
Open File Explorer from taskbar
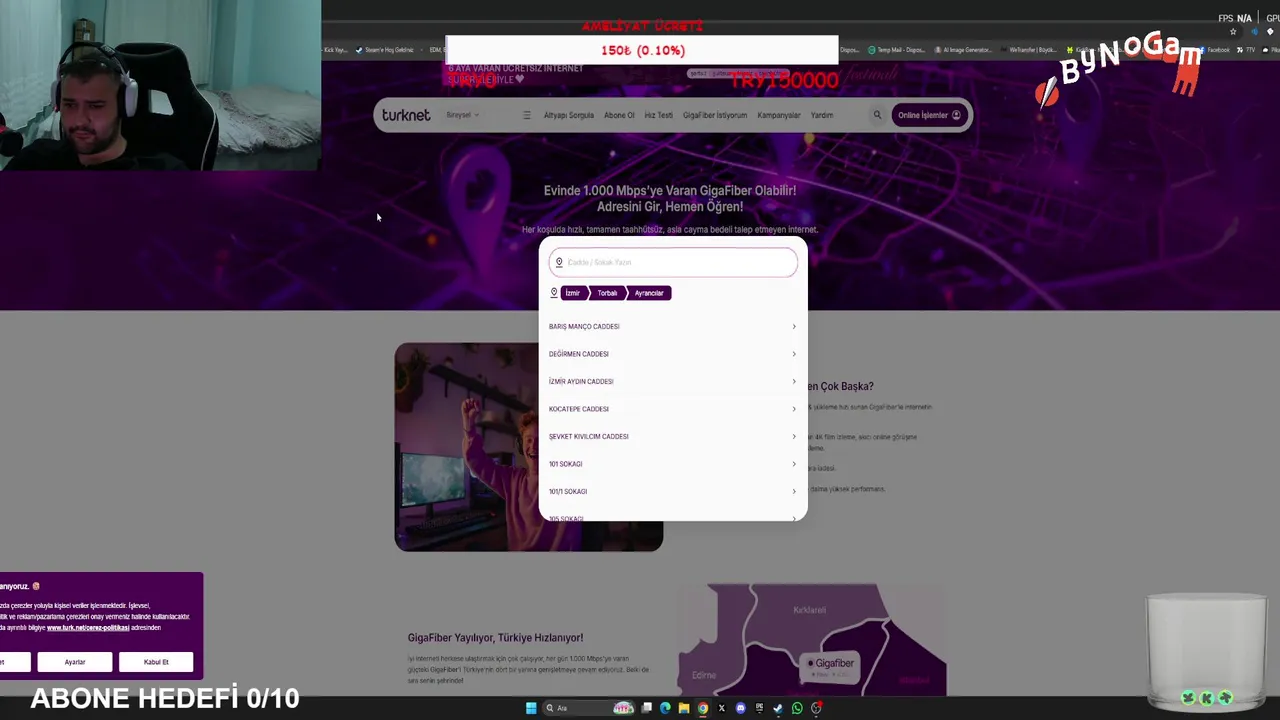(684, 708)
